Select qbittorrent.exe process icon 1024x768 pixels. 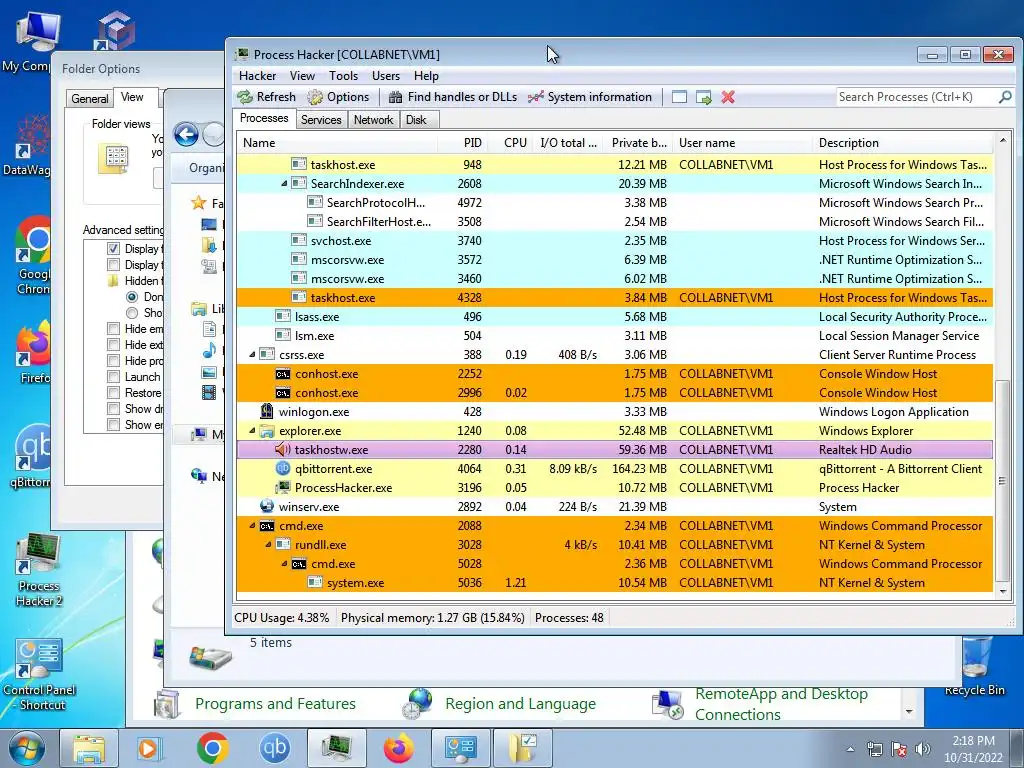(x=283, y=468)
